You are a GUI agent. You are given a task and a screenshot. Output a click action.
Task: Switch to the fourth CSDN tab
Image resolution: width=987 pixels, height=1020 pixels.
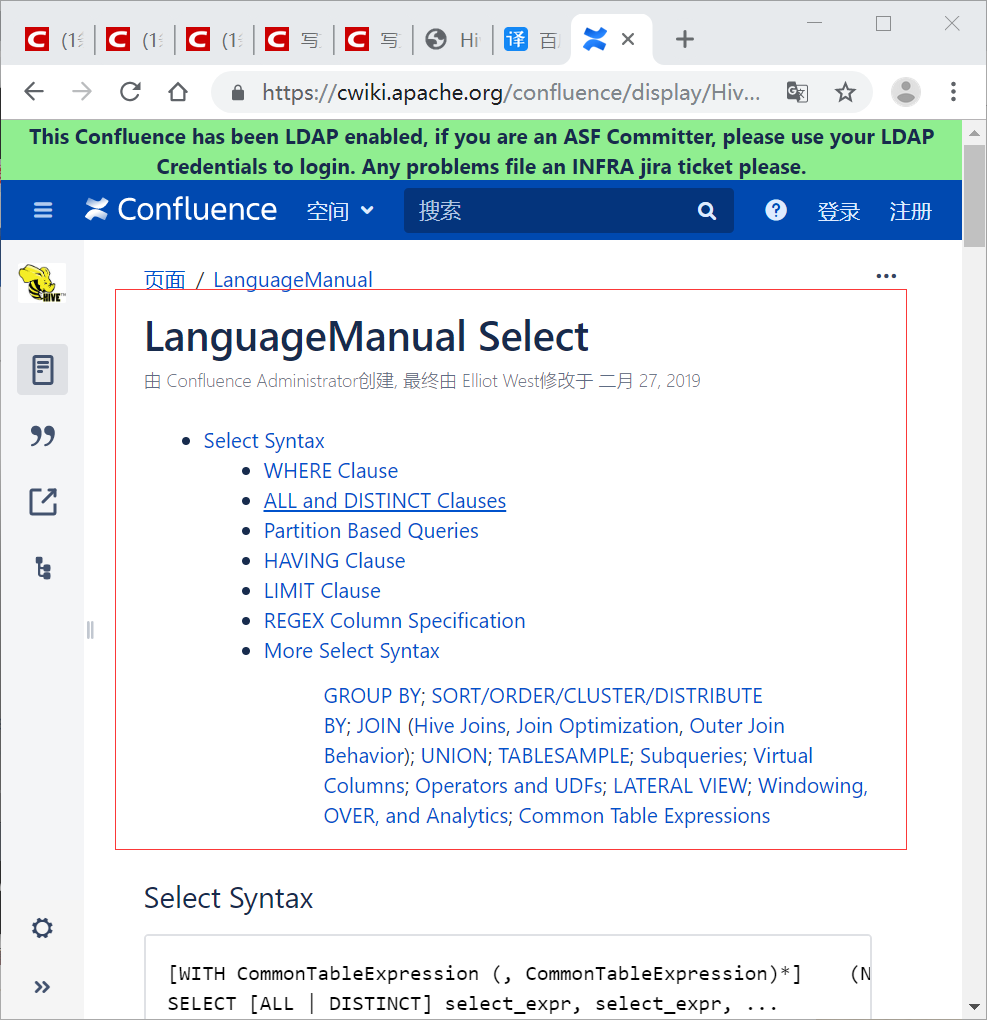coord(294,40)
